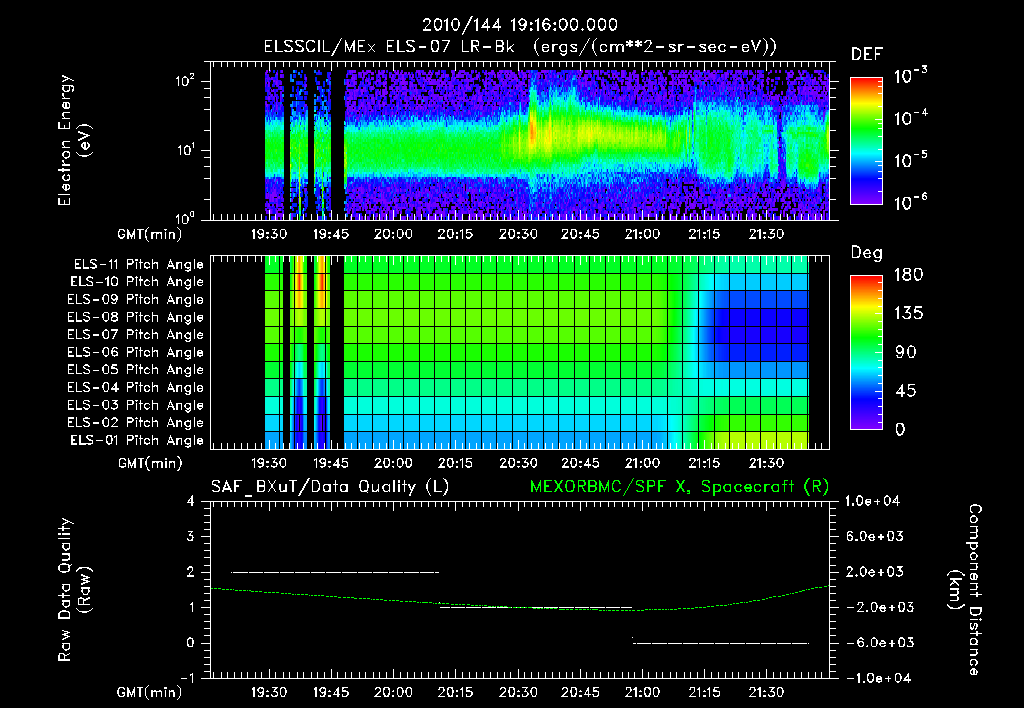This screenshot has height=708, width=1024.
Task: Click the DEF color bar legend
Action: [866, 140]
